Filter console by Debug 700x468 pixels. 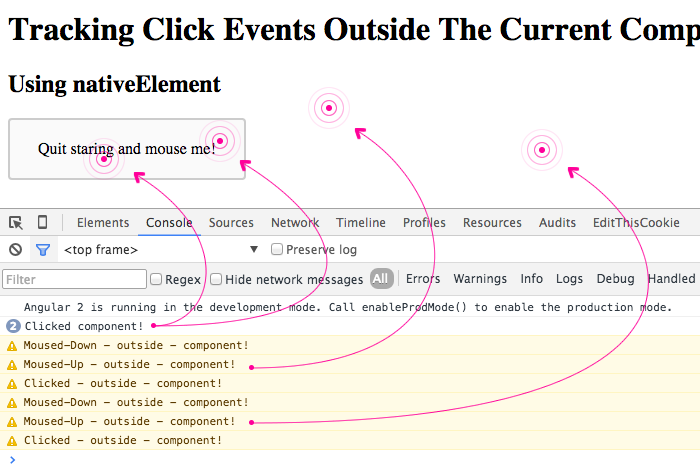615,279
